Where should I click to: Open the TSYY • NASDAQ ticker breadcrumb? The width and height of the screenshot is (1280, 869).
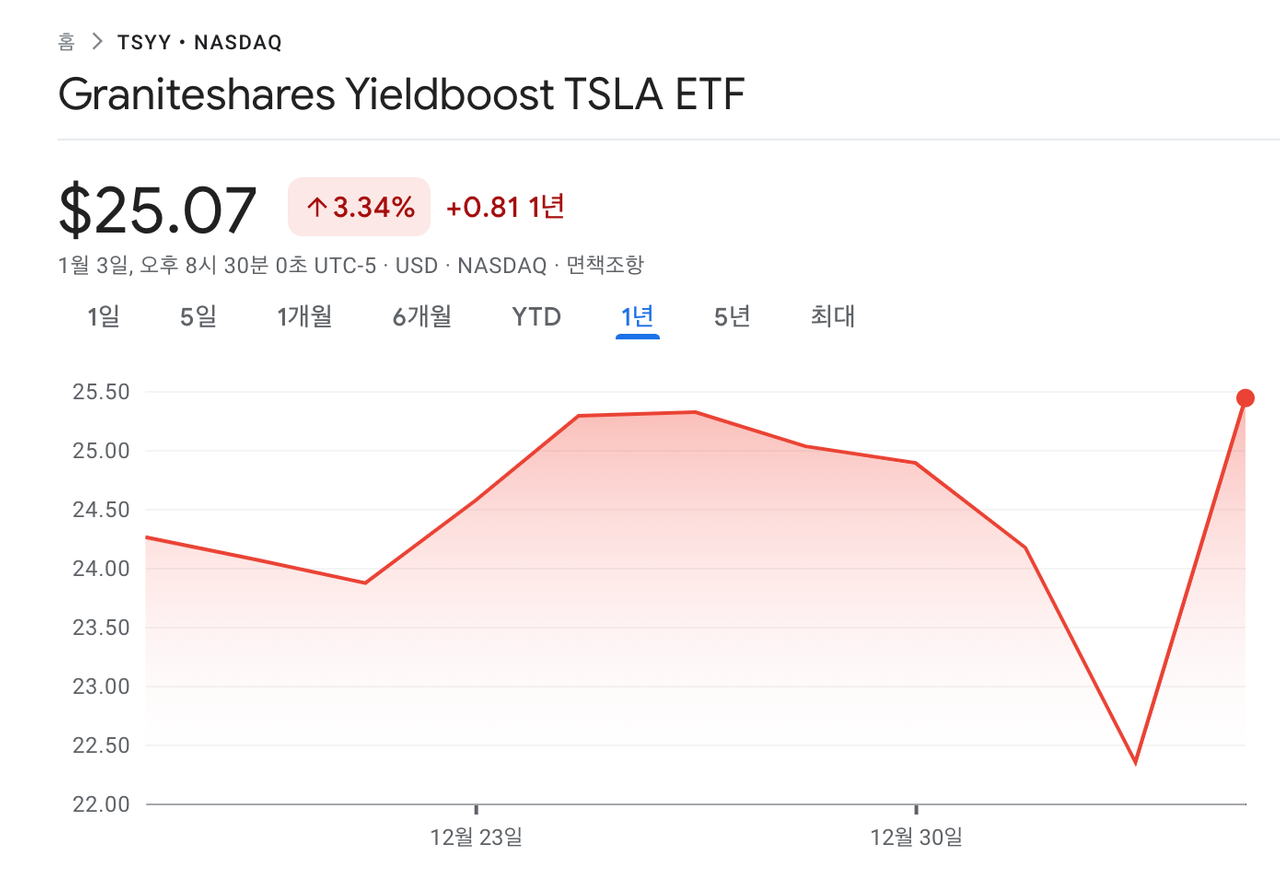199,42
